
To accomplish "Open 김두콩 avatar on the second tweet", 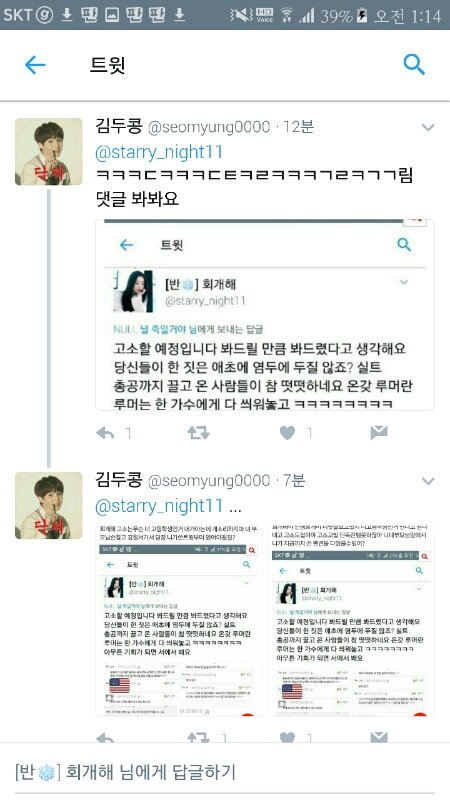I will pyautogui.click(x=48, y=506).
